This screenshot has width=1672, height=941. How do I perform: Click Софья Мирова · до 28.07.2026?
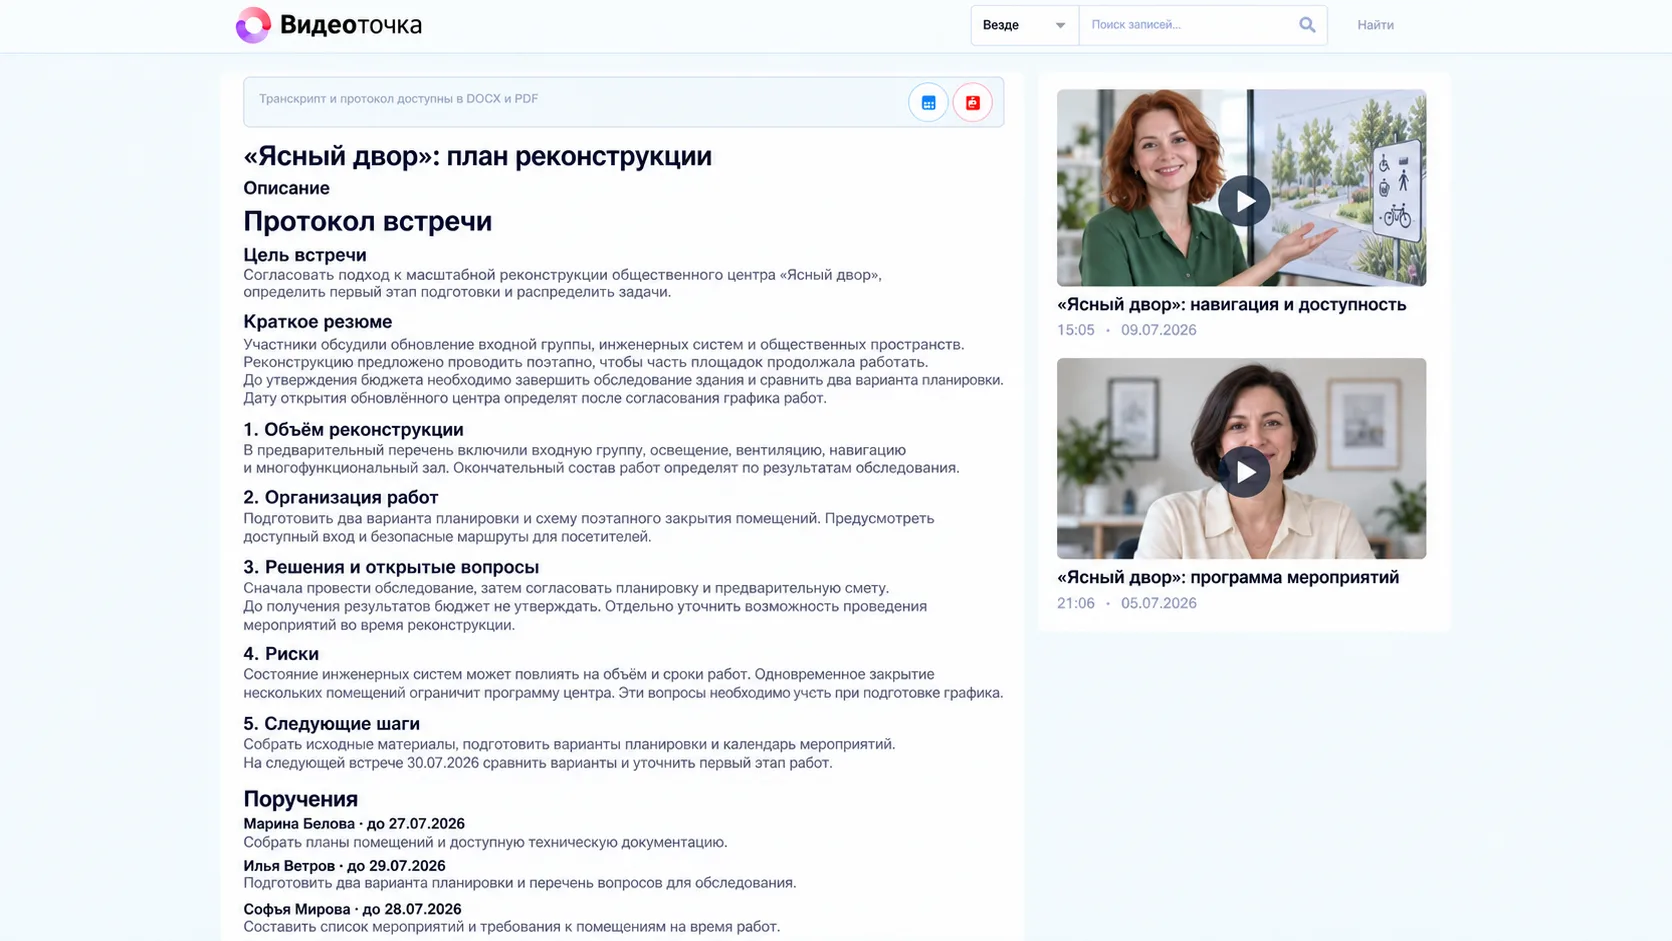(x=352, y=909)
